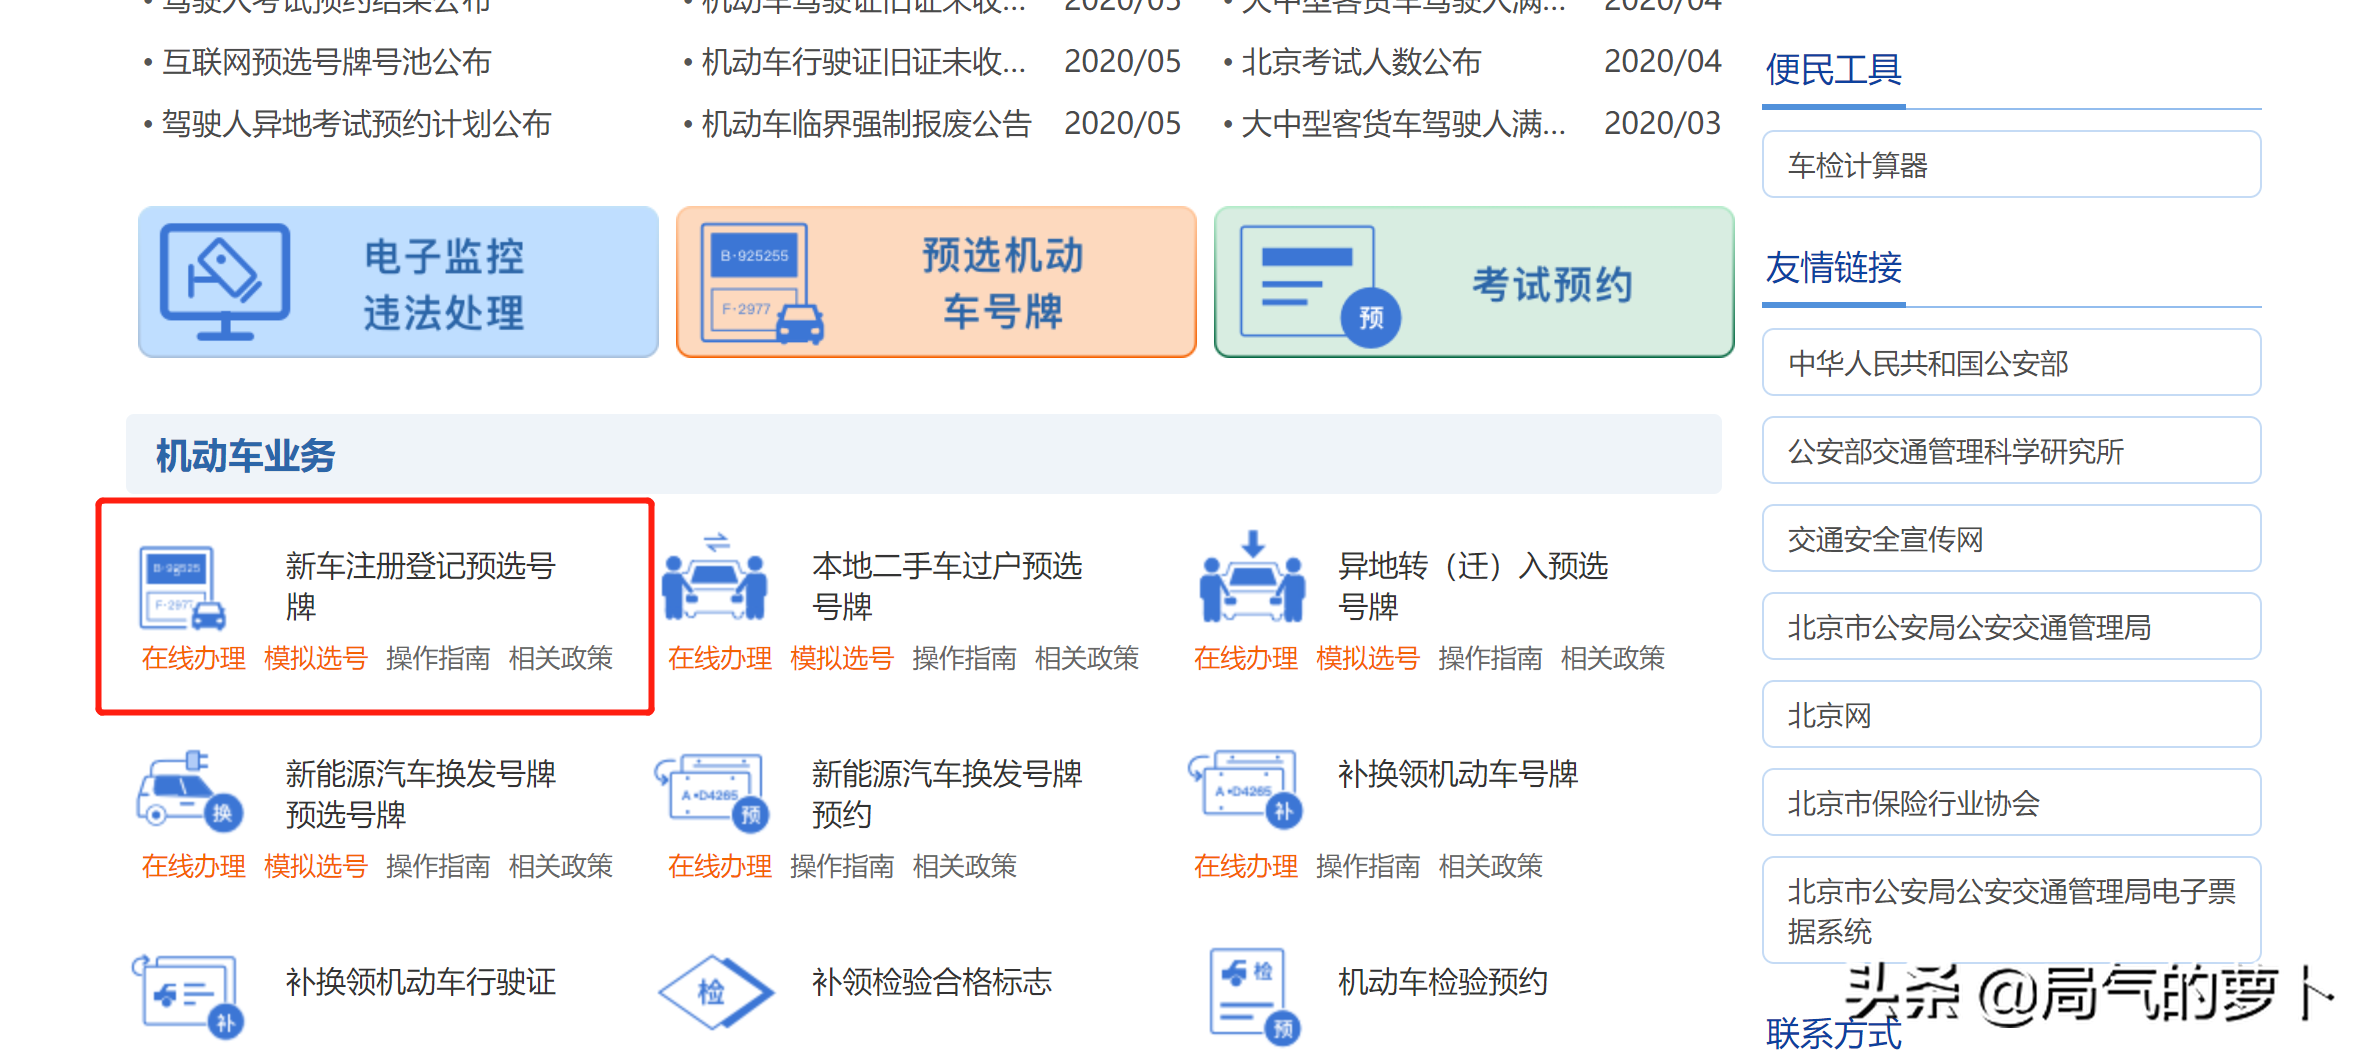Click 在线办理 under 新车注册登记预选号牌
The width and height of the screenshot is (2371, 1055).
point(193,659)
